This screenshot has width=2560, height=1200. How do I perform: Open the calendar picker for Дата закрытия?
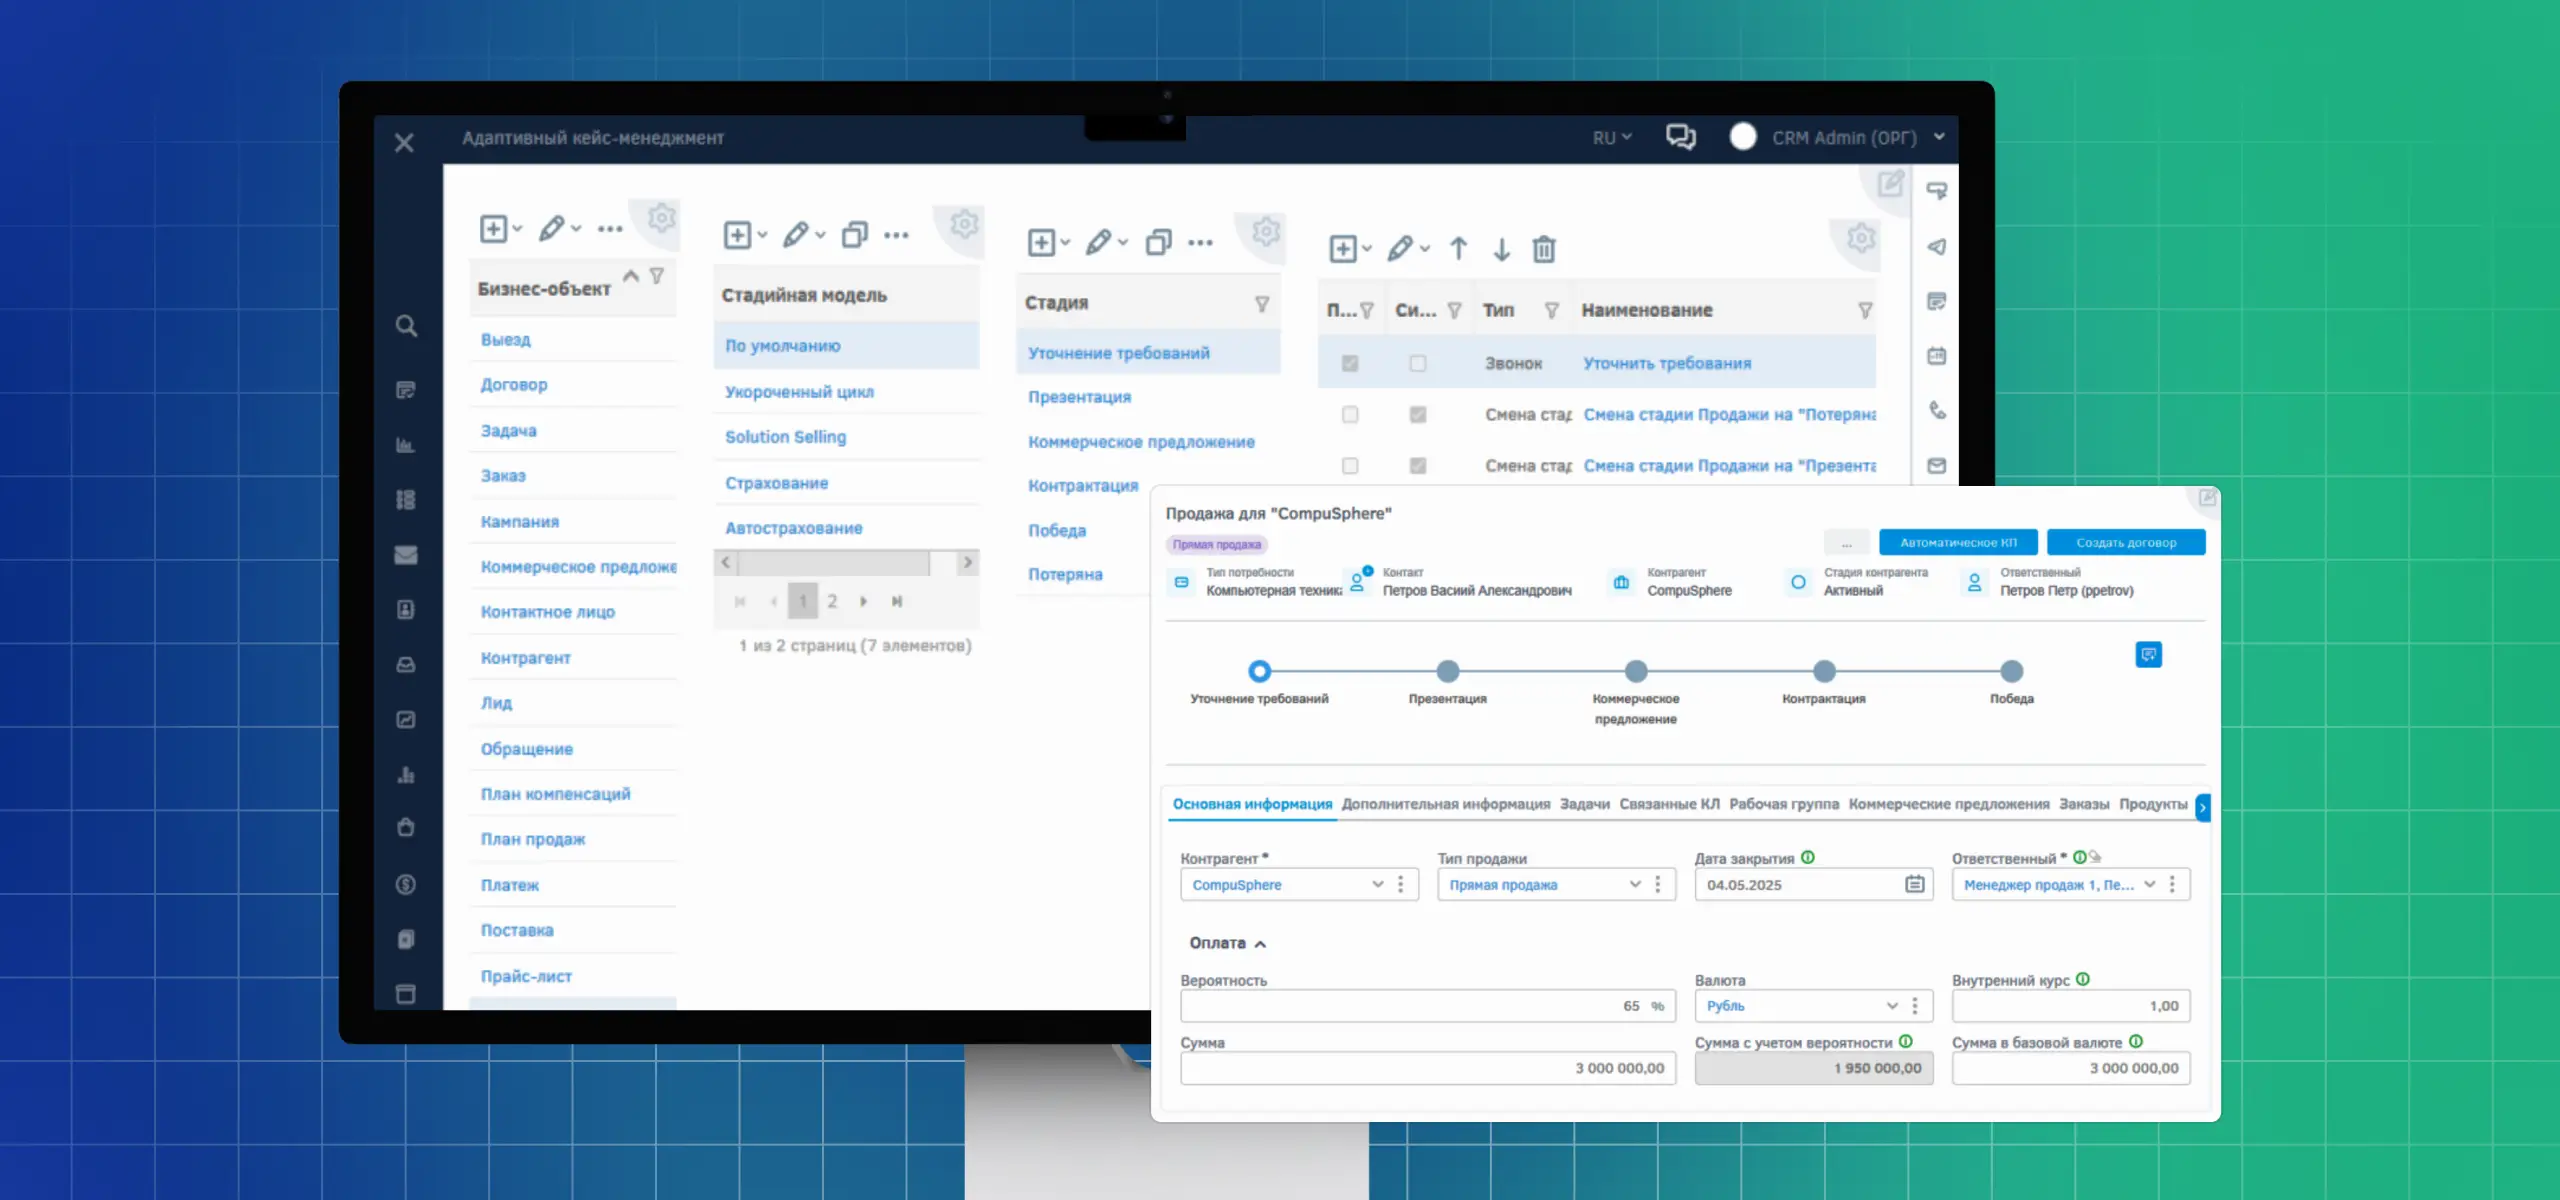(1915, 884)
